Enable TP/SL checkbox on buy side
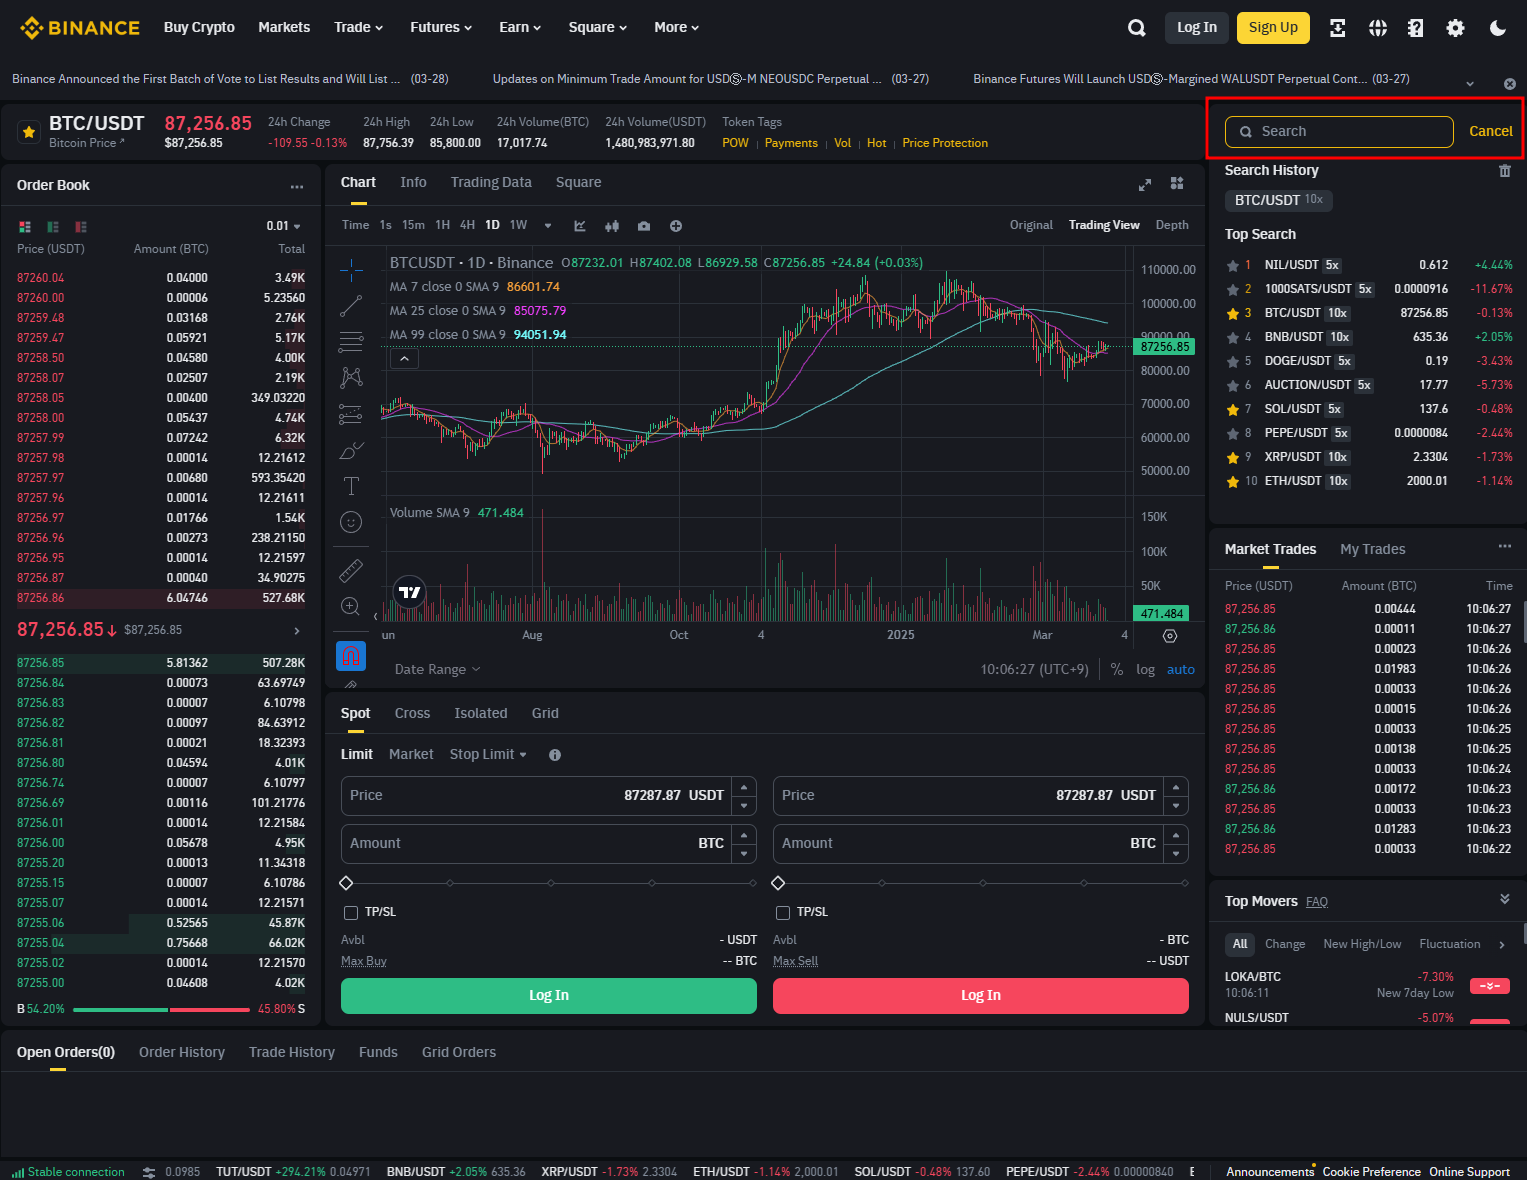Screen dimensions: 1527x1180 (x=351, y=912)
